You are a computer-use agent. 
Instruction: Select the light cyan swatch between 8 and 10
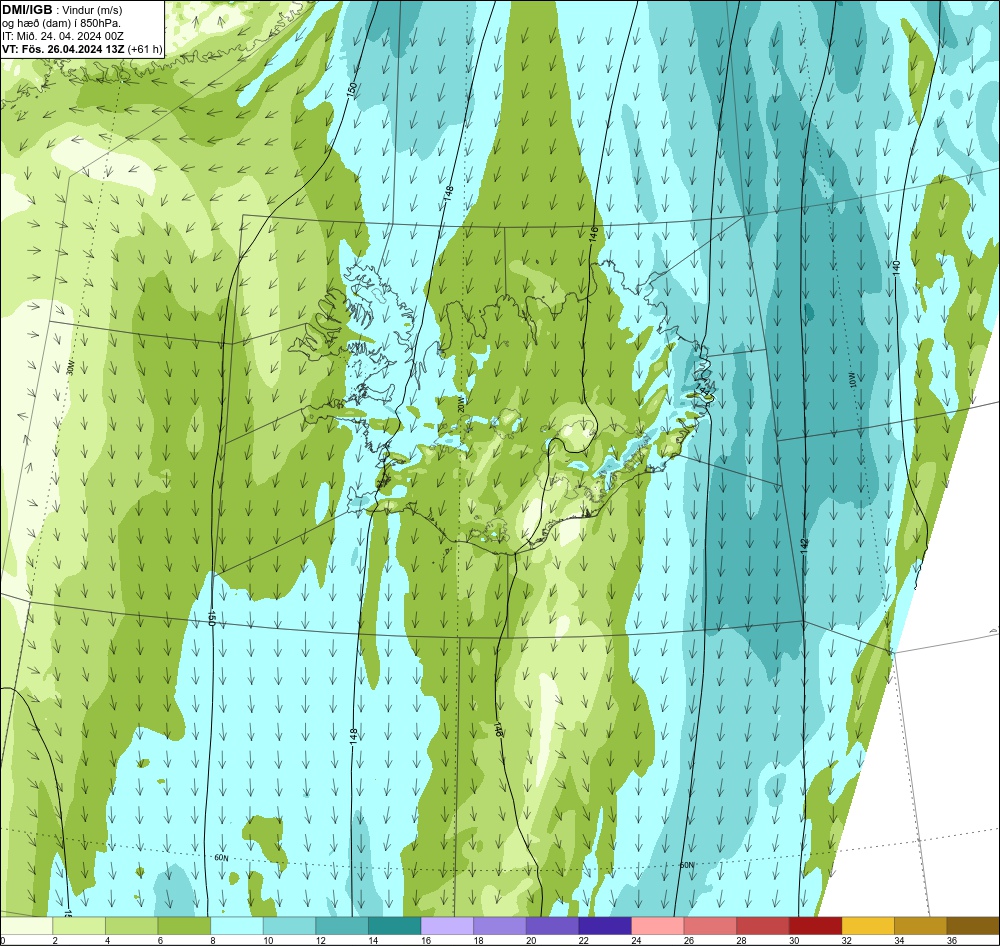(x=237, y=926)
